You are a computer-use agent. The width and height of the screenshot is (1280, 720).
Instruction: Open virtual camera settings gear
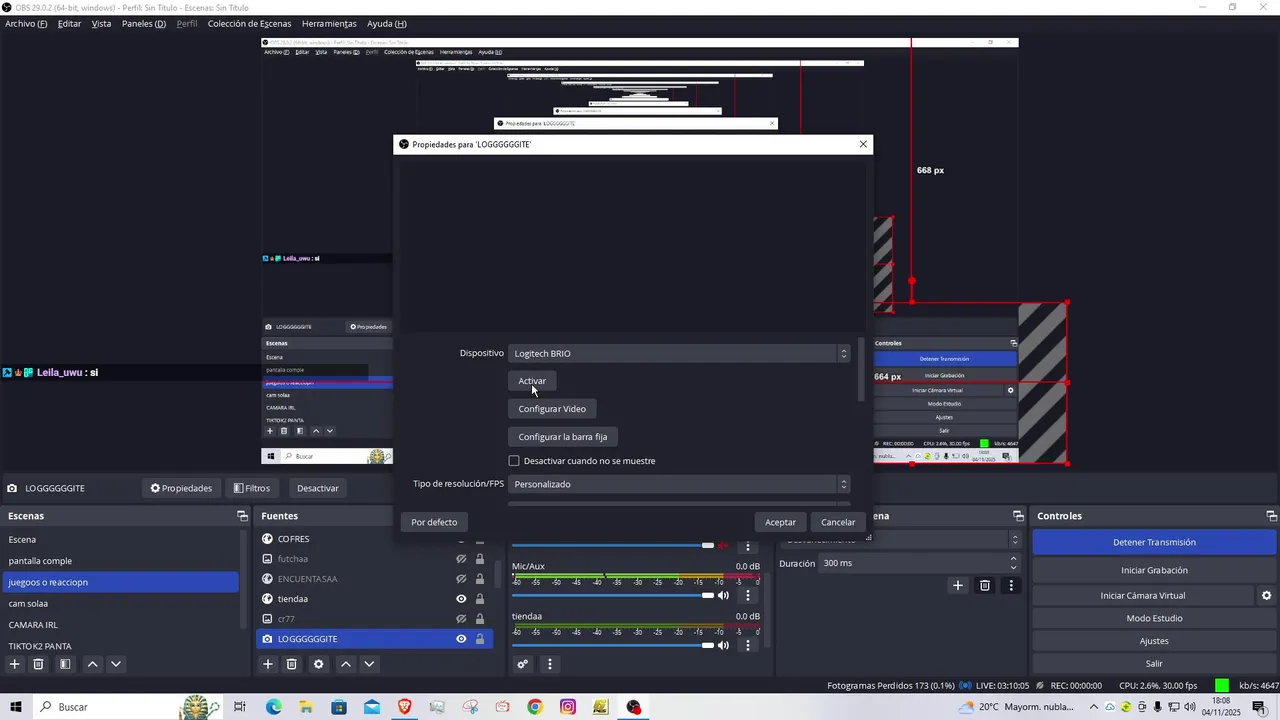pos(1266,595)
